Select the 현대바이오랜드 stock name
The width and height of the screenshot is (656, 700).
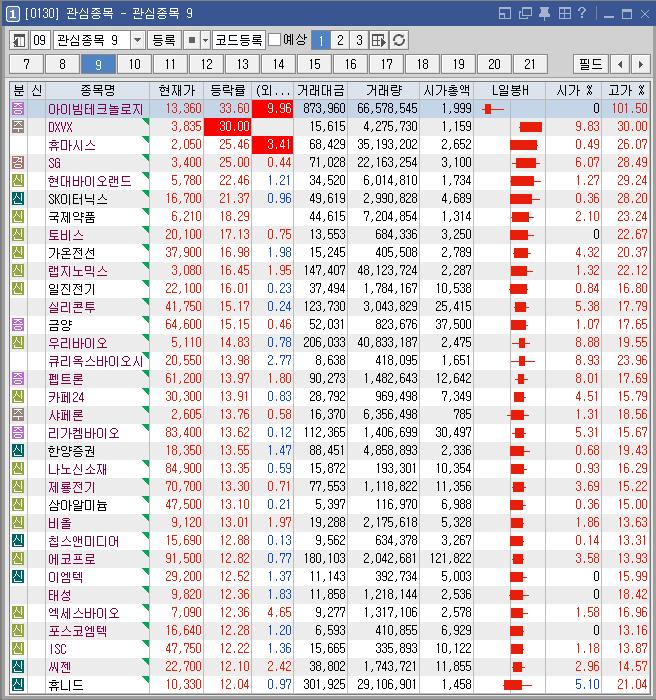tap(90, 181)
